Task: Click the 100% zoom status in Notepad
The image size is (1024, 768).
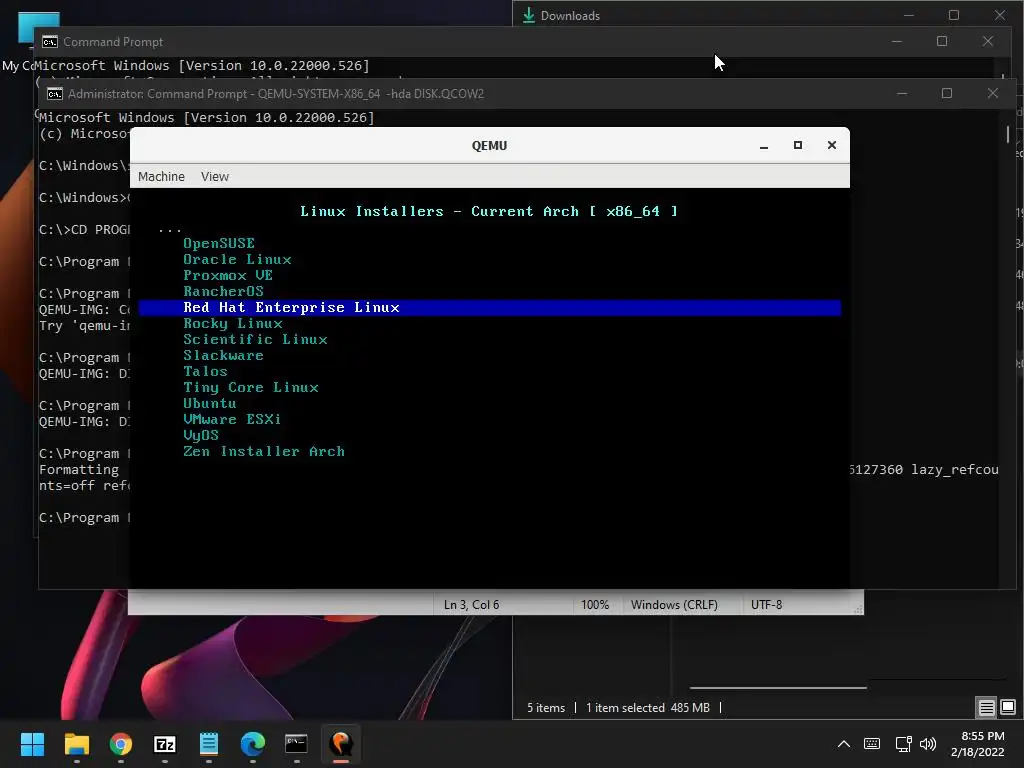Action: [595, 605]
